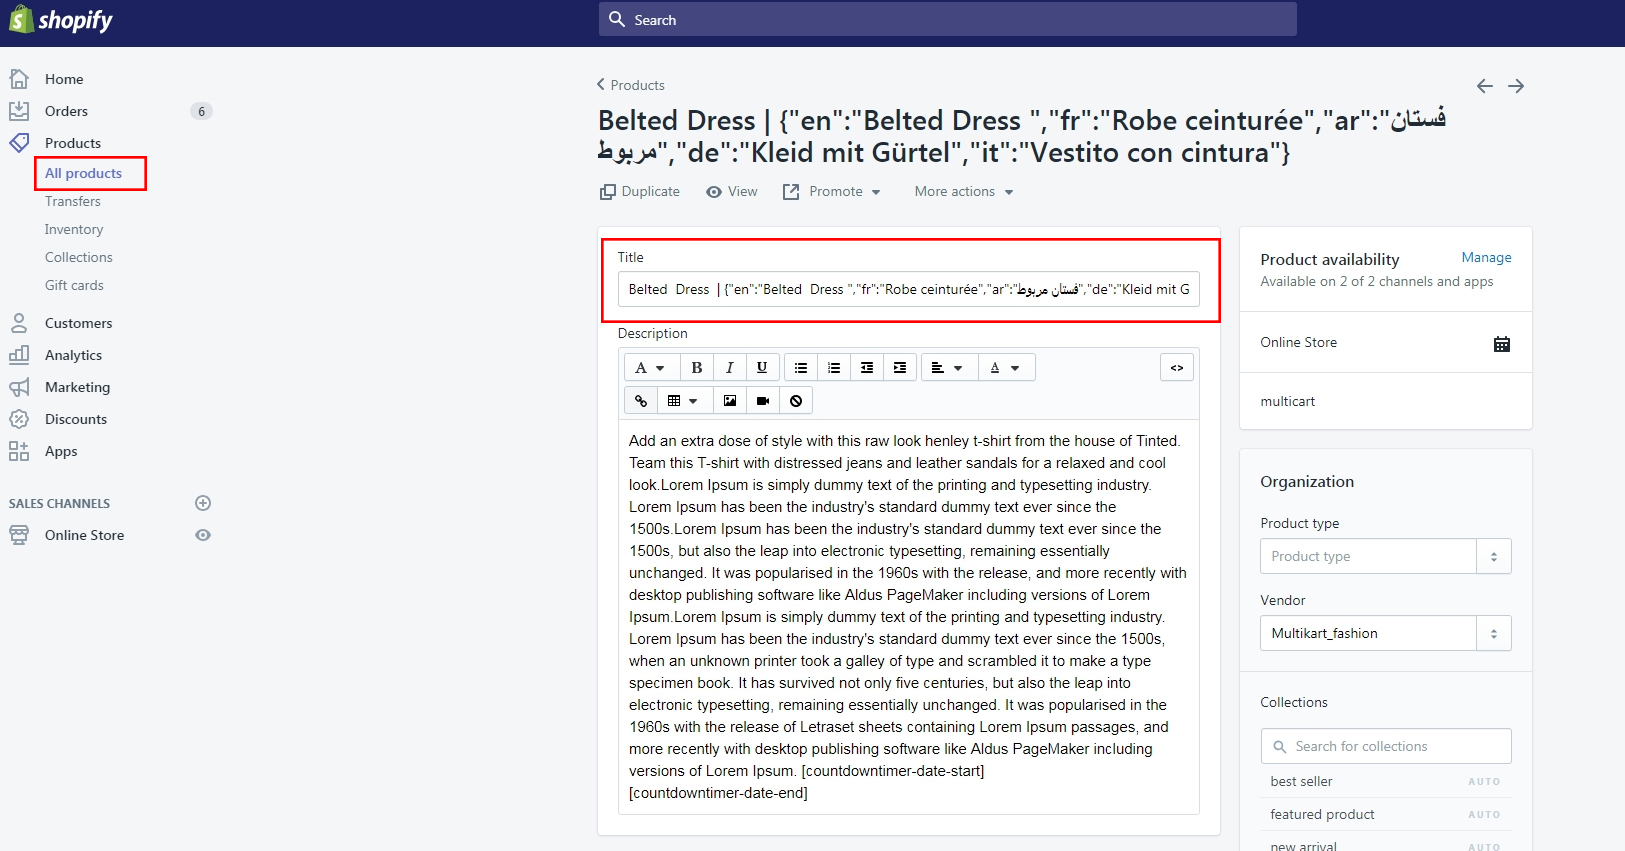Go to Inventory
Image resolution: width=1625 pixels, height=851 pixels.
[x=74, y=229]
